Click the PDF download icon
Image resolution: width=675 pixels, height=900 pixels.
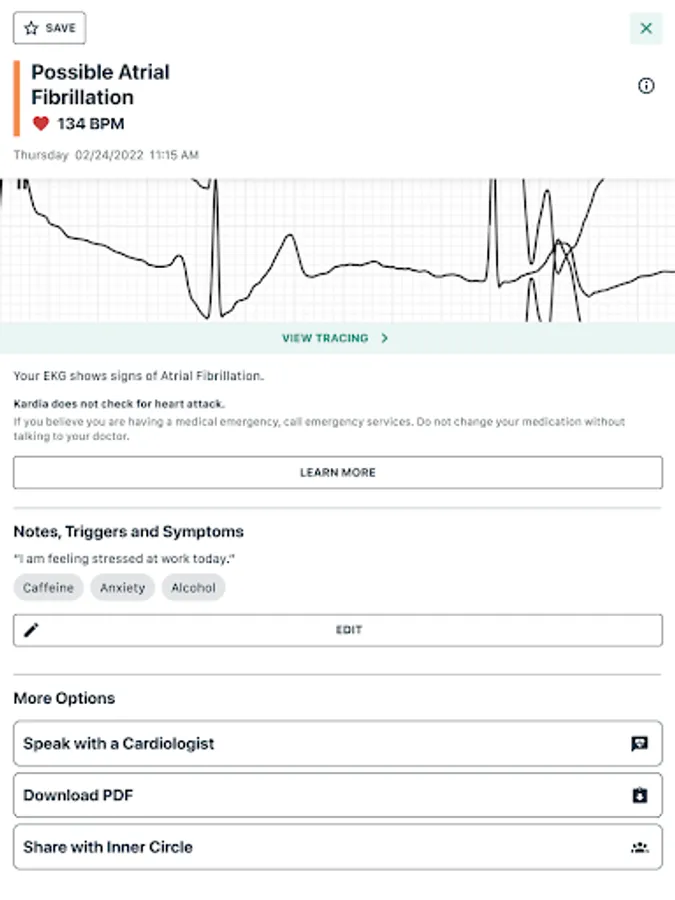coord(640,796)
